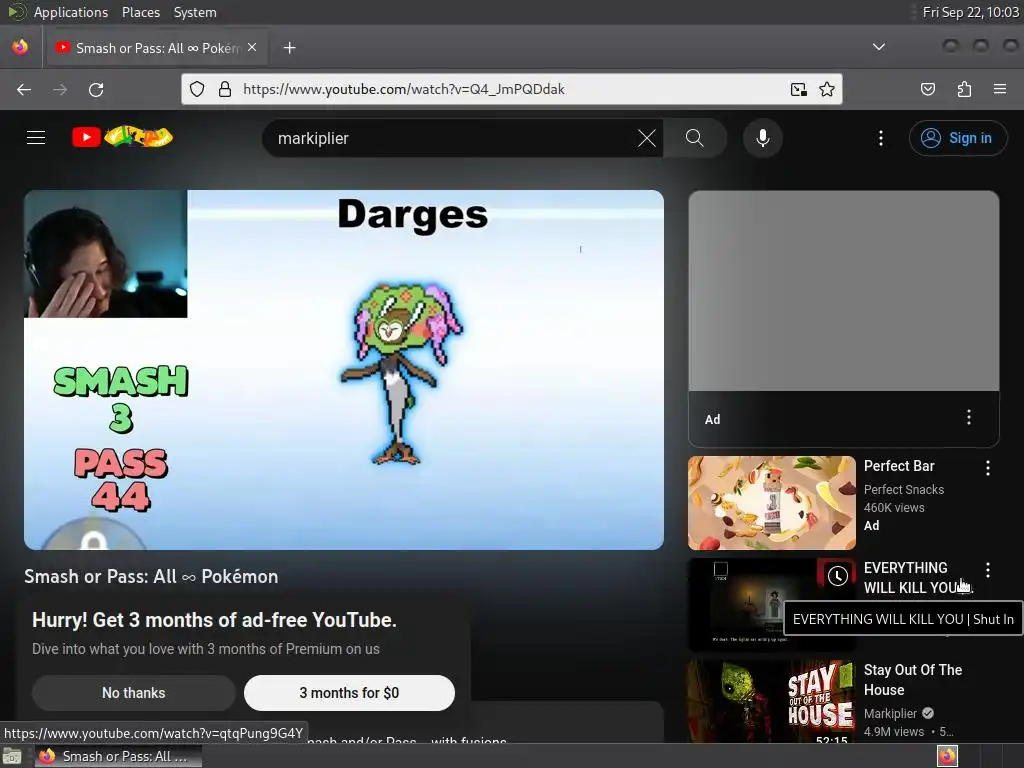Open the tracking protection shield icon
The width and height of the screenshot is (1024, 768).
coord(197,89)
